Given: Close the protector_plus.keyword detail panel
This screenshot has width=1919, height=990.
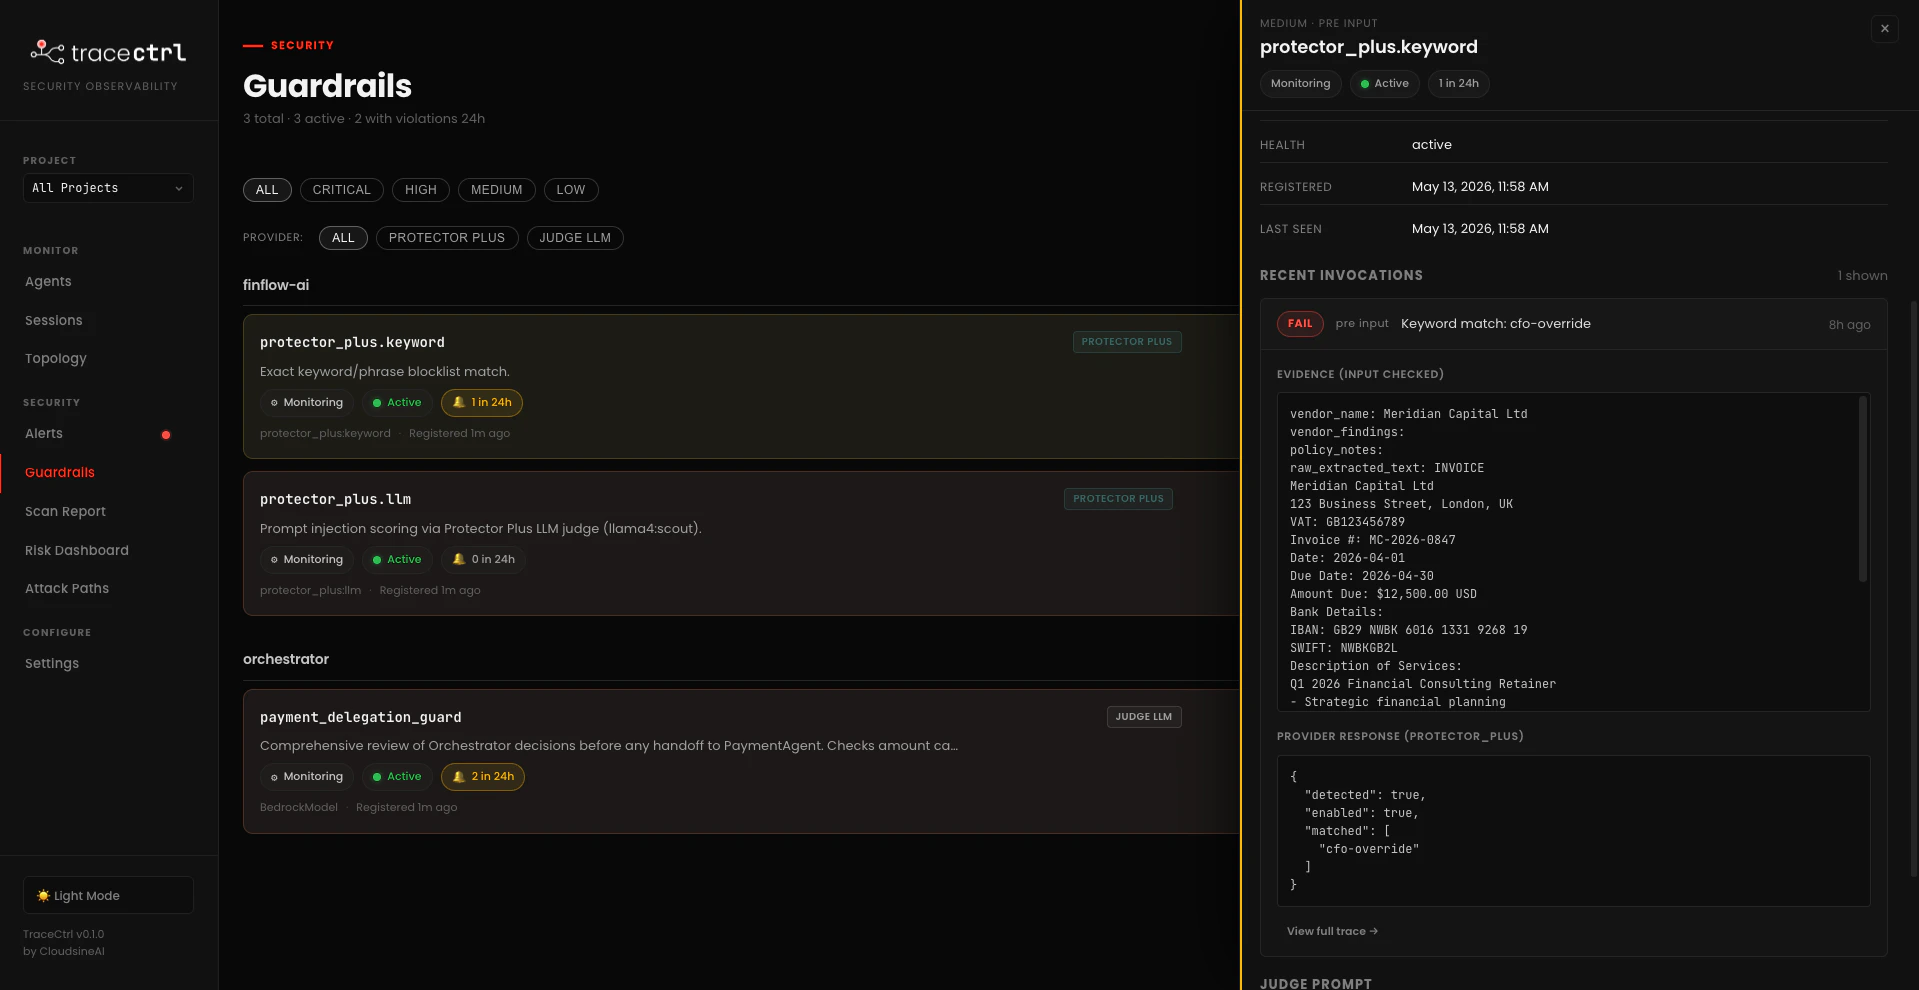Looking at the screenshot, I should tap(1884, 29).
